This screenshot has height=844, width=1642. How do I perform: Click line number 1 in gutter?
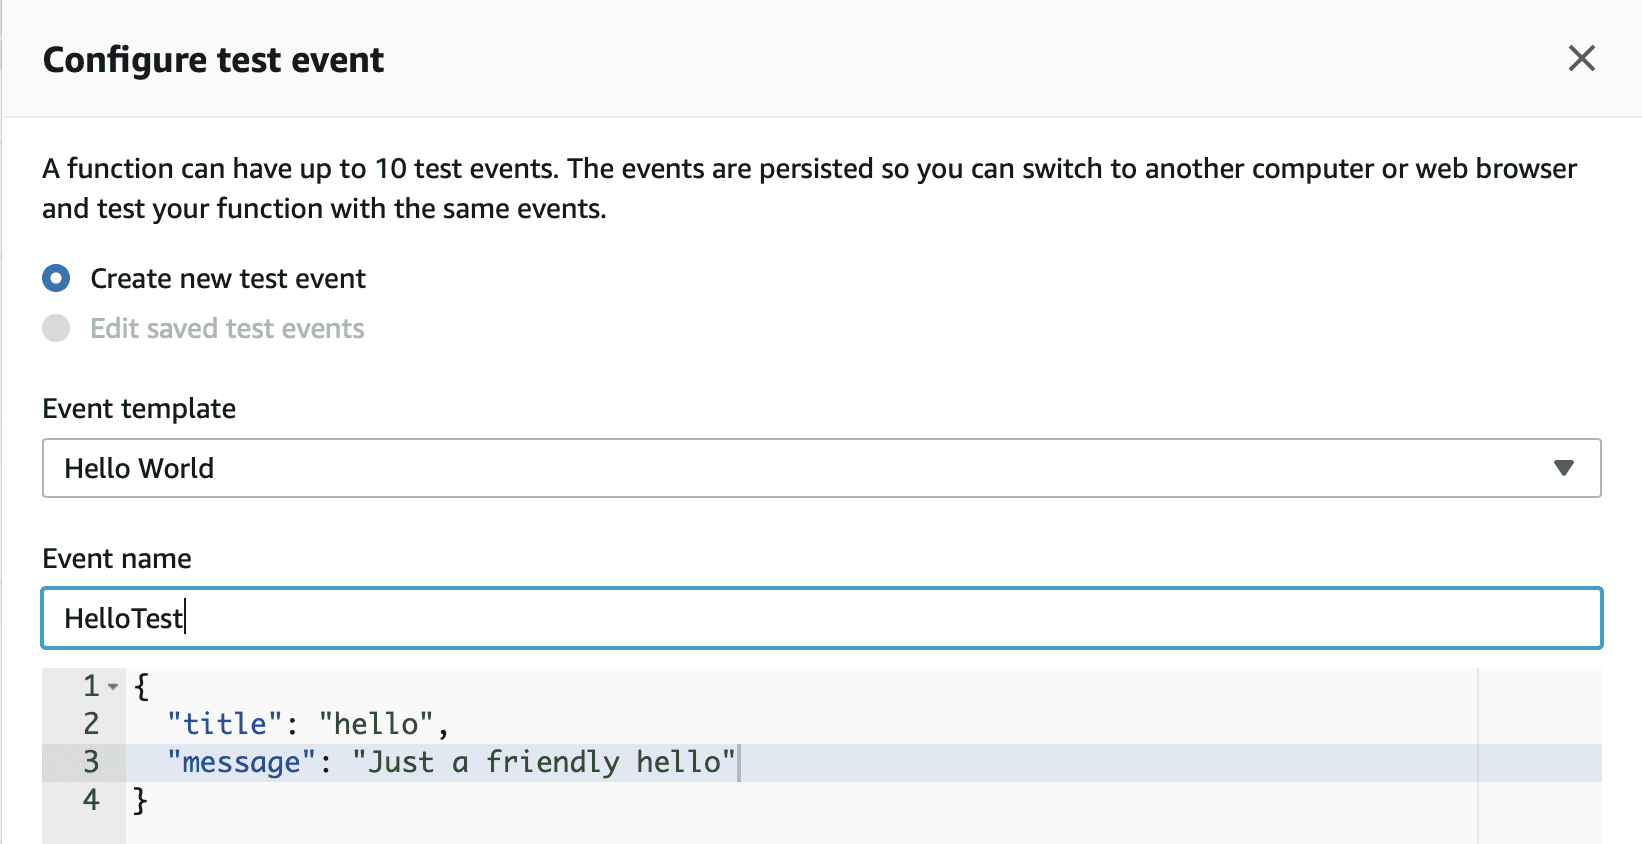(91, 686)
